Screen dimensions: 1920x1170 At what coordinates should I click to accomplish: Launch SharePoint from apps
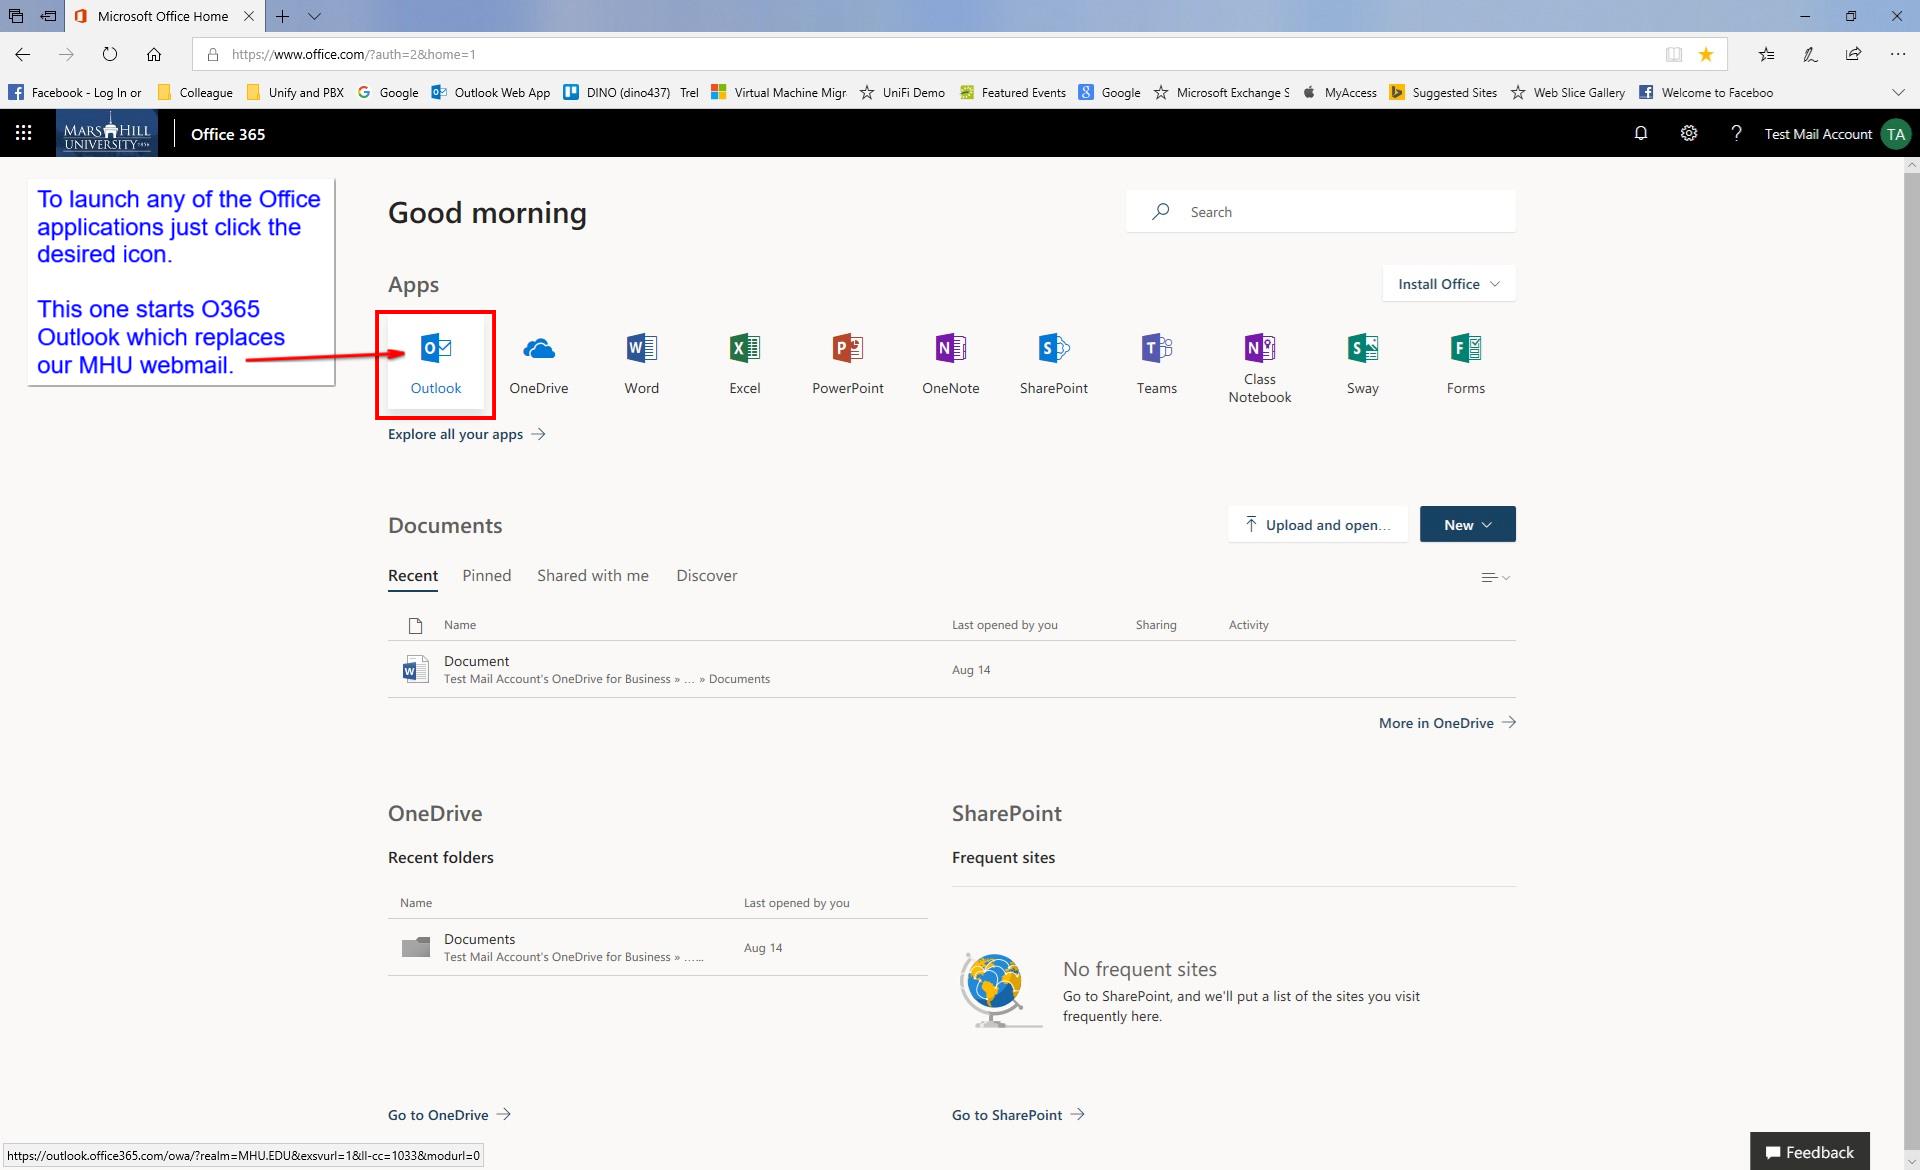(1053, 359)
